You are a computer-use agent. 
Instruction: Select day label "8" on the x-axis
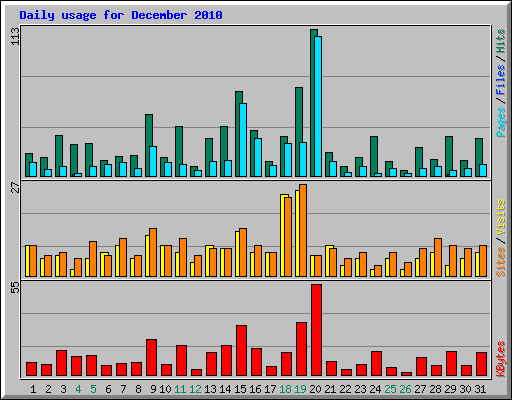click(x=138, y=389)
